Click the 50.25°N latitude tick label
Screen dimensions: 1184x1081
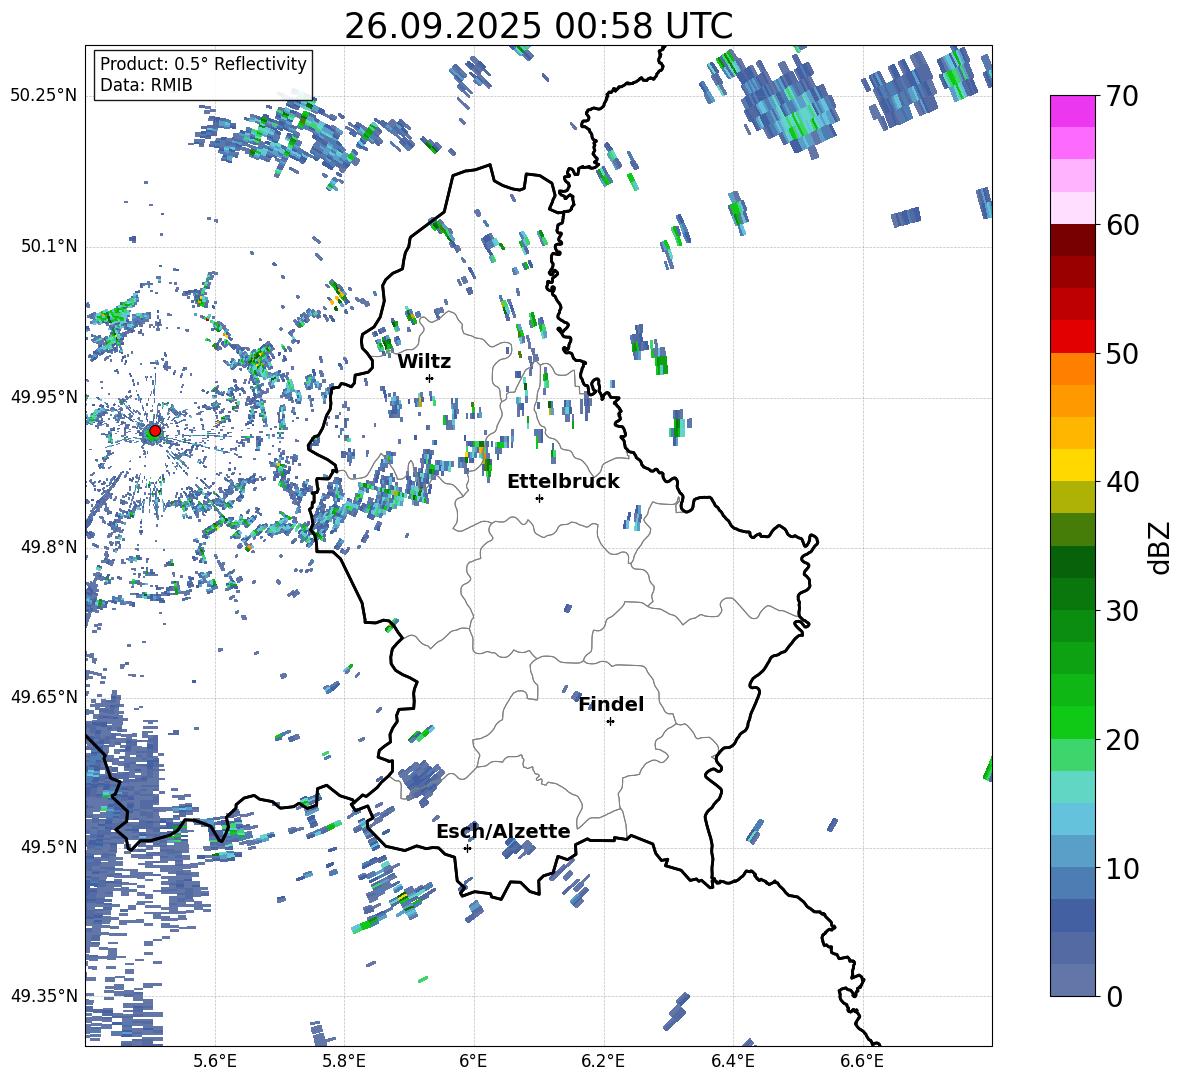coord(43,96)
